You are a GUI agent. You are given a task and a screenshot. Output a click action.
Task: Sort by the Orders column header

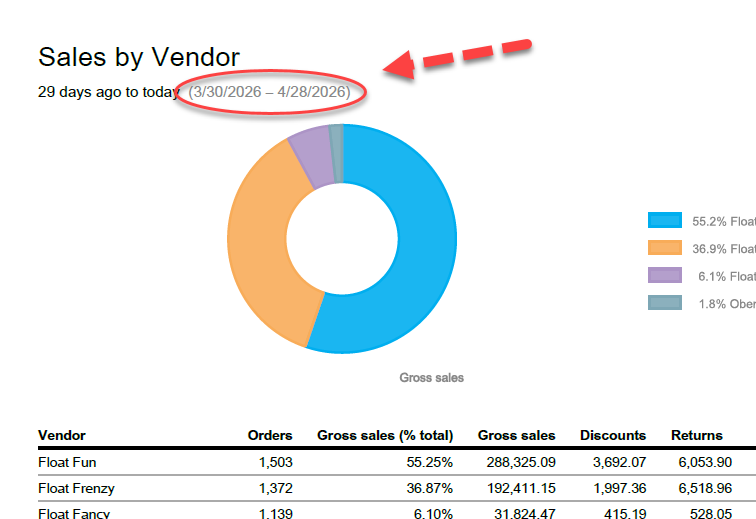coord(270,435)
